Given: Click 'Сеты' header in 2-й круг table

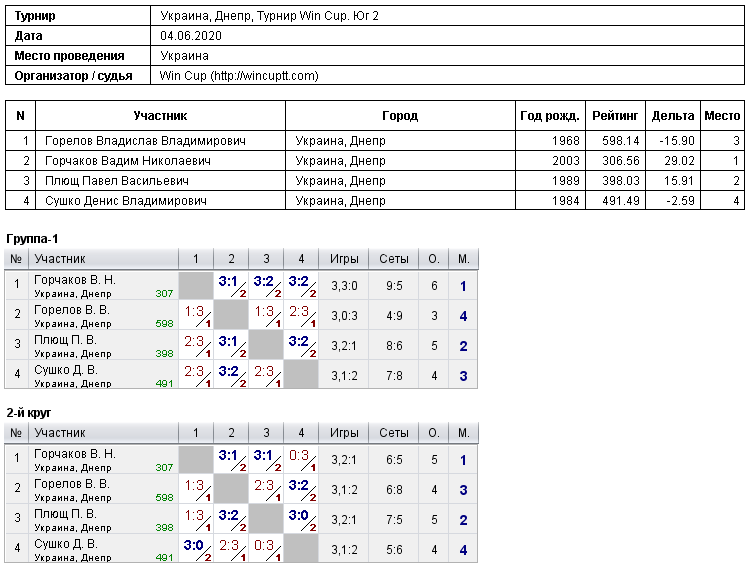Looking at the screenshot, I should 394,433.
